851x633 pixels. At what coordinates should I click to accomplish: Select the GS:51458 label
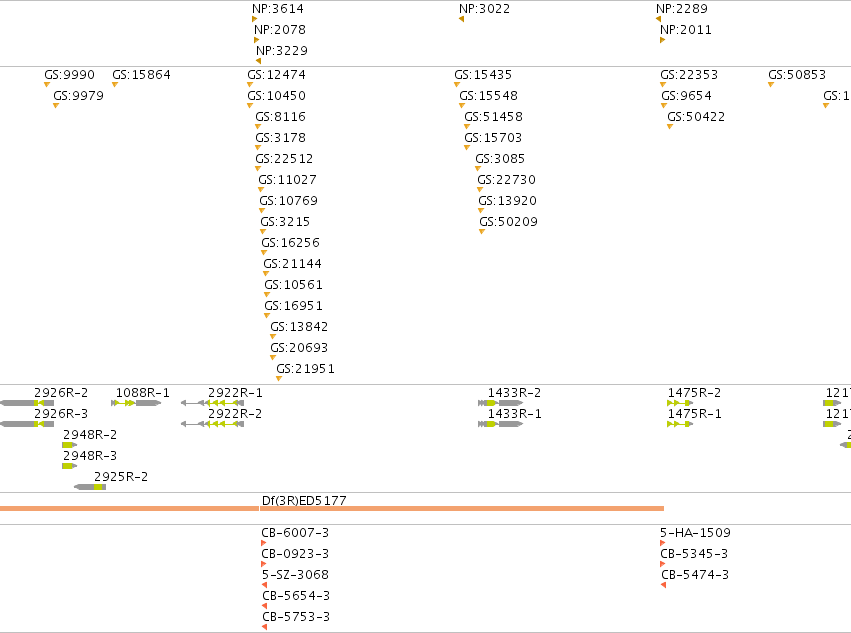[494, 117]
